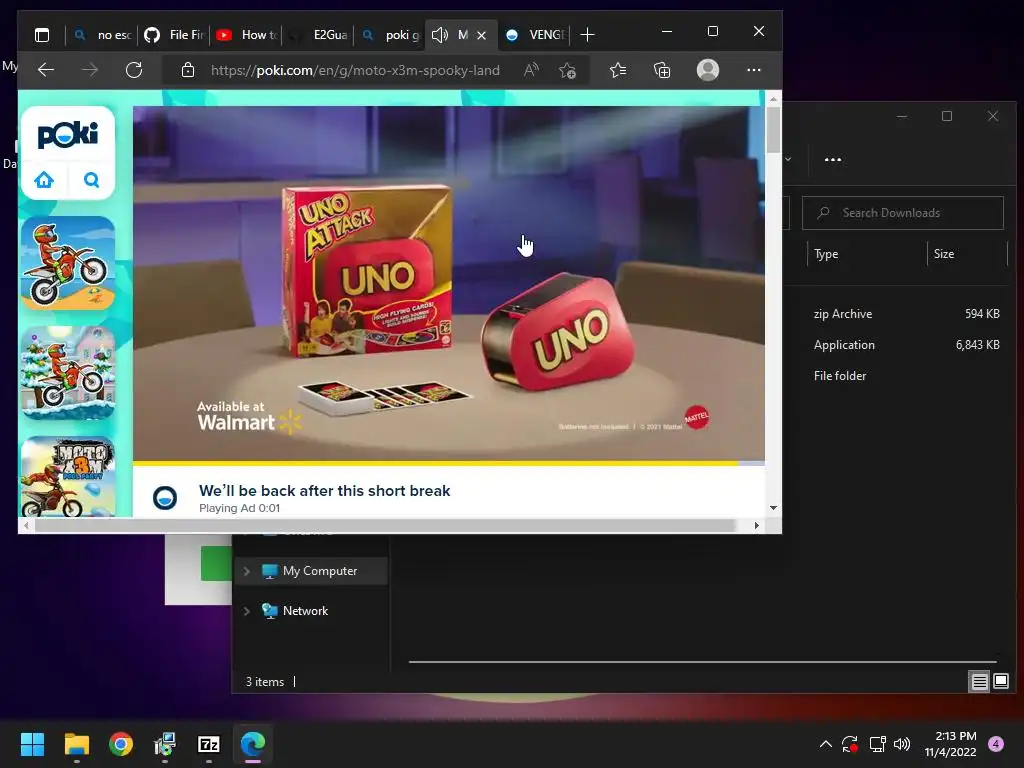Open a new tab in Edge
1024x768 pixels.
pos(587,35)
